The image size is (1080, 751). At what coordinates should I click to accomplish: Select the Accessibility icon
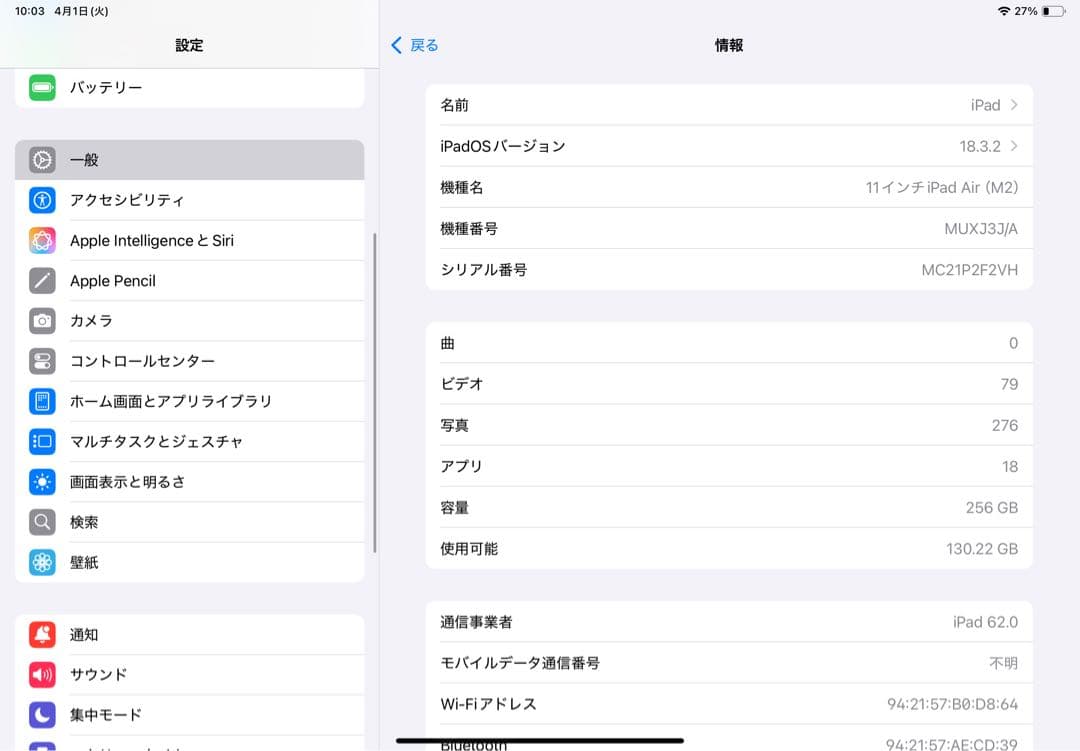44,200
